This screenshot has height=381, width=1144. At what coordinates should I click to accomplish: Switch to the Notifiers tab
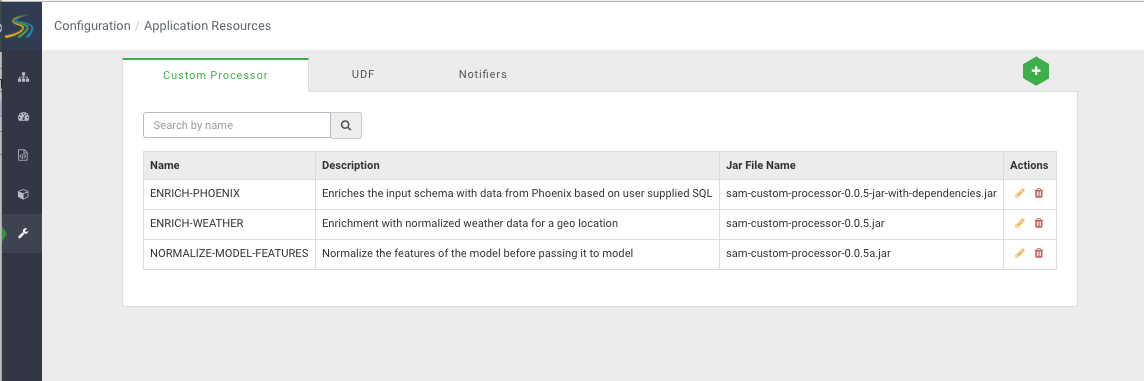(482, 74)
